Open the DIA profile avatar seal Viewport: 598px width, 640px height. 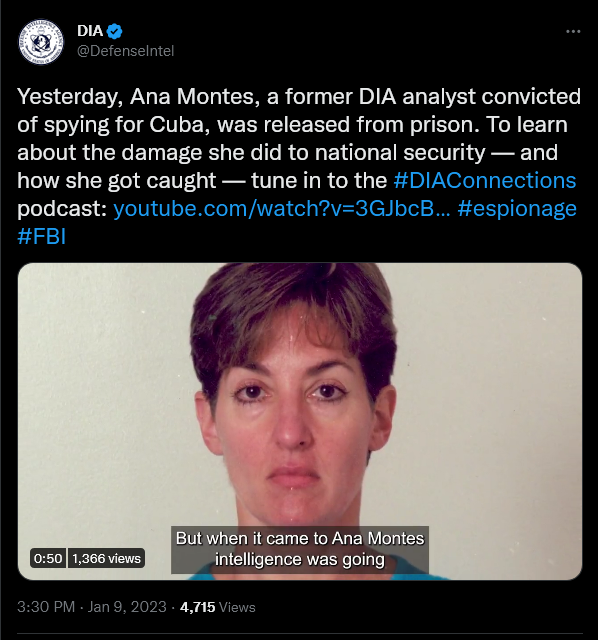coord(41,41)
